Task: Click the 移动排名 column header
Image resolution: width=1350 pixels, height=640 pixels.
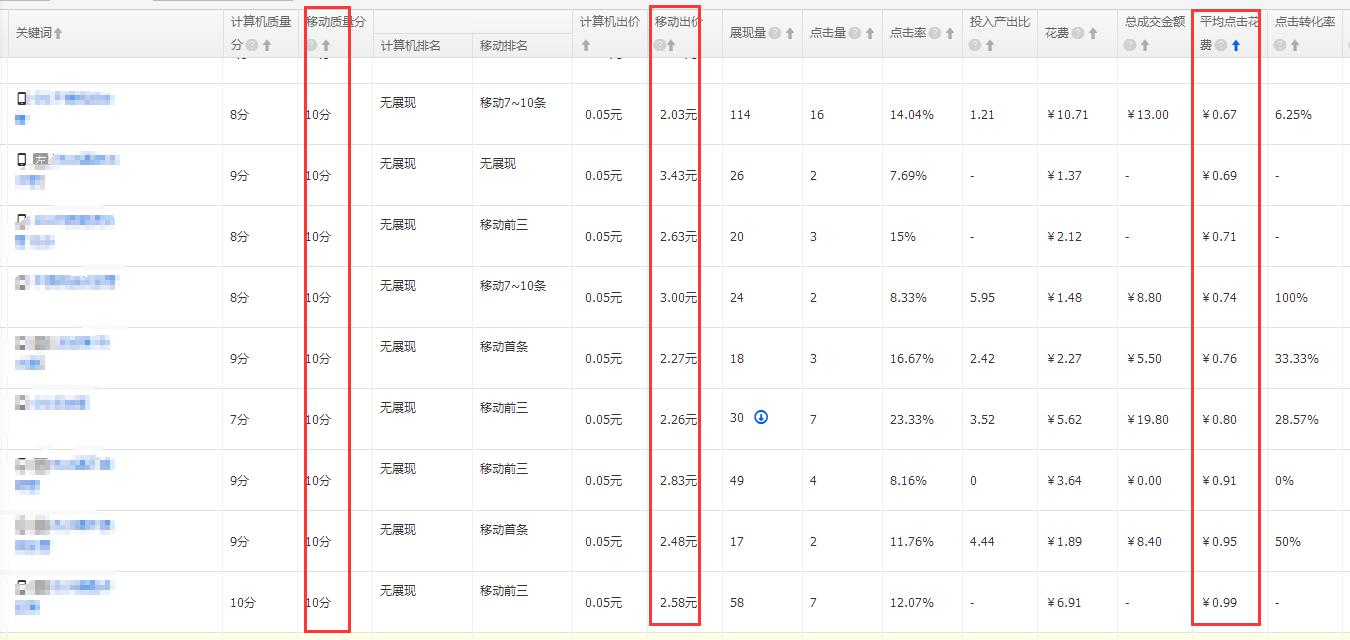Action: 504,45
